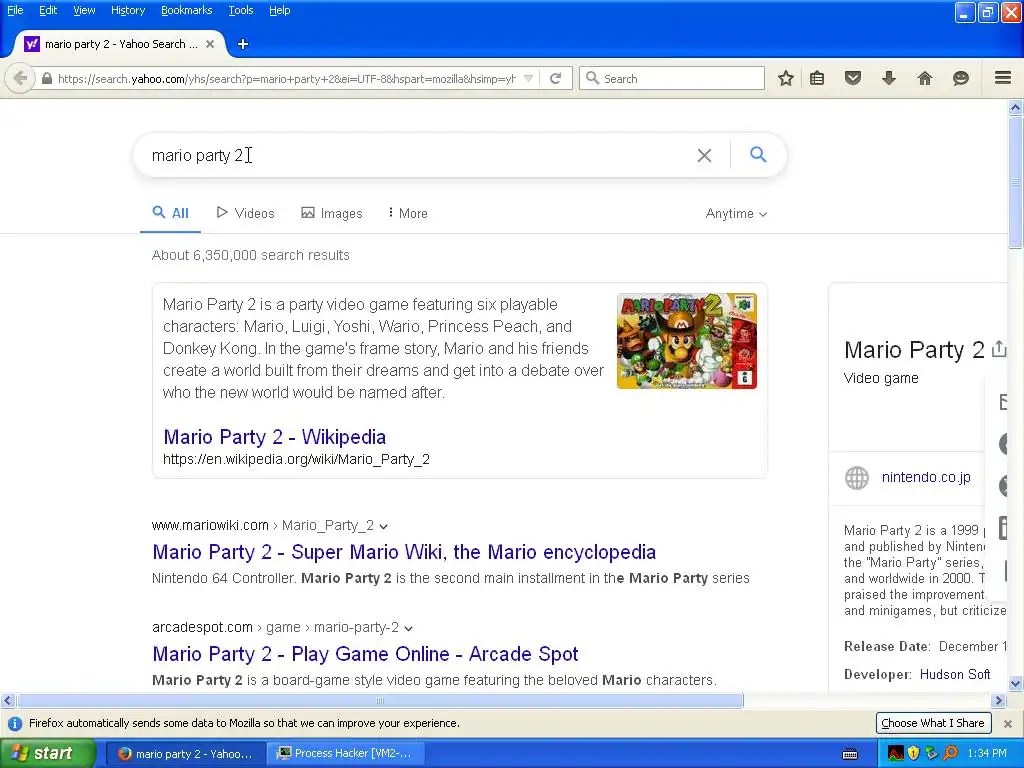
Task: Expand the More search categories menu
Action: pos(408,214)
